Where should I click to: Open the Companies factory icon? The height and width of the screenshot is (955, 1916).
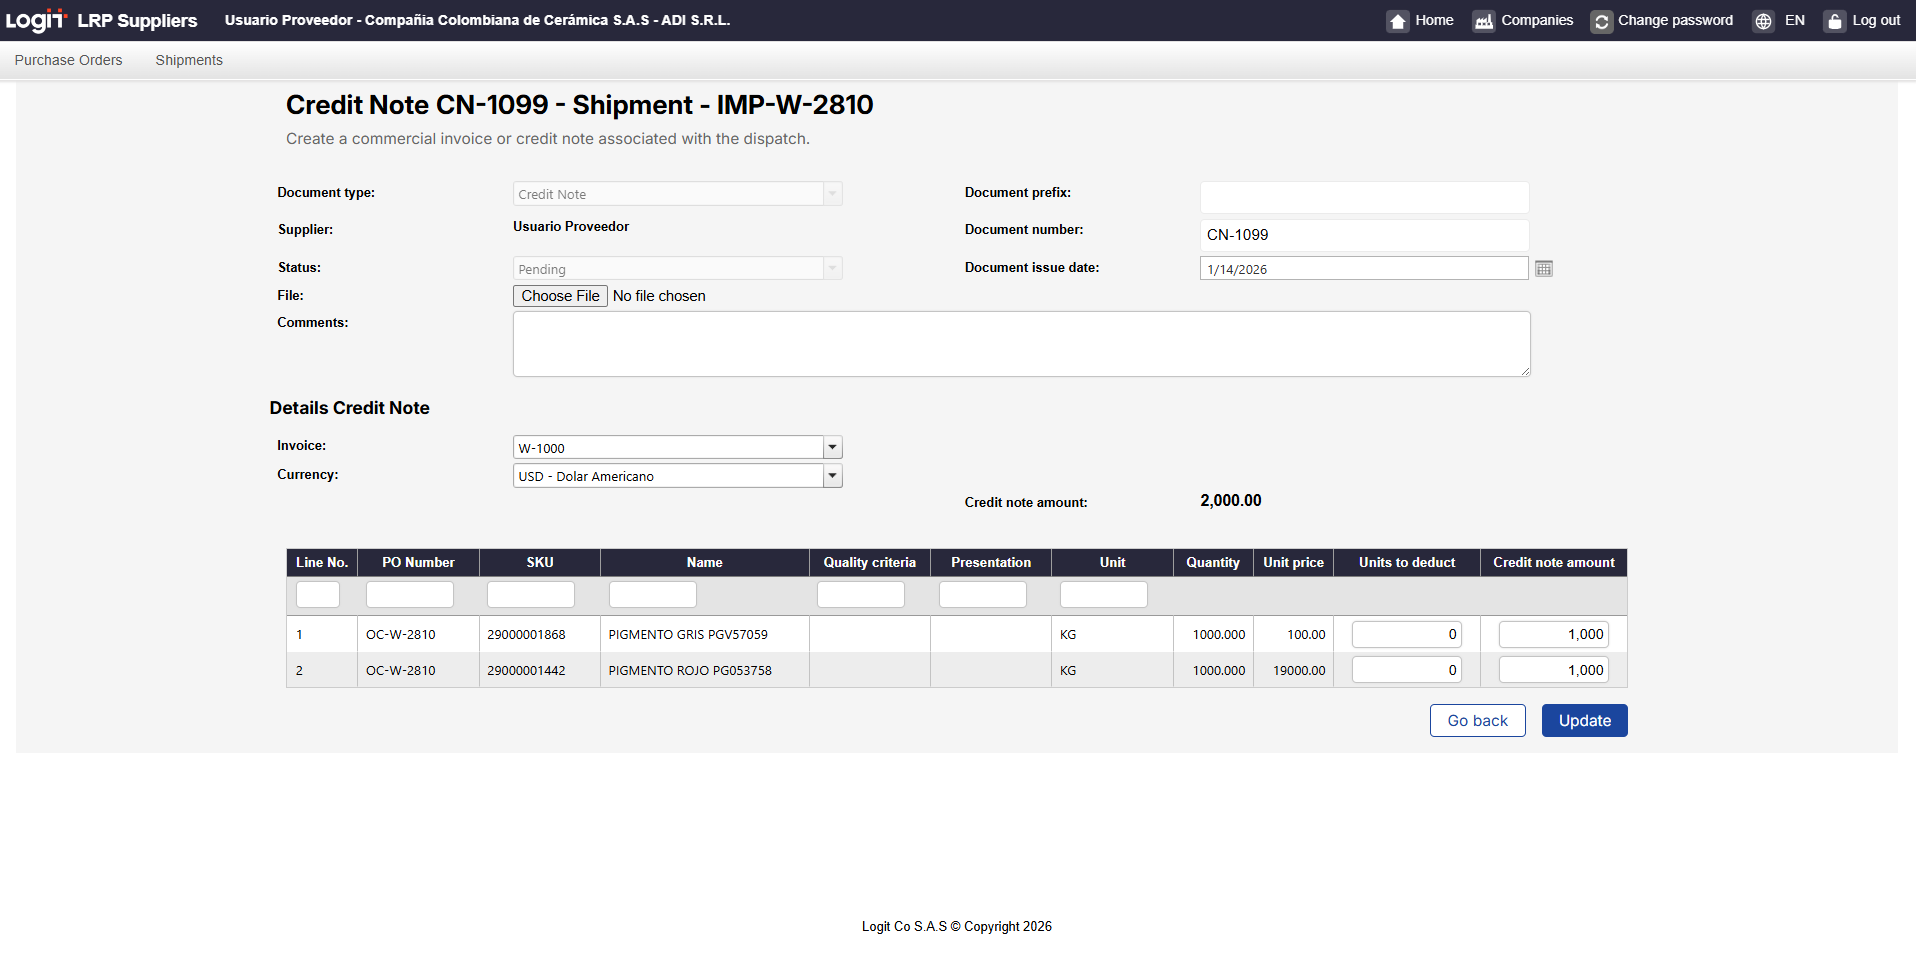click(1483, 21)
